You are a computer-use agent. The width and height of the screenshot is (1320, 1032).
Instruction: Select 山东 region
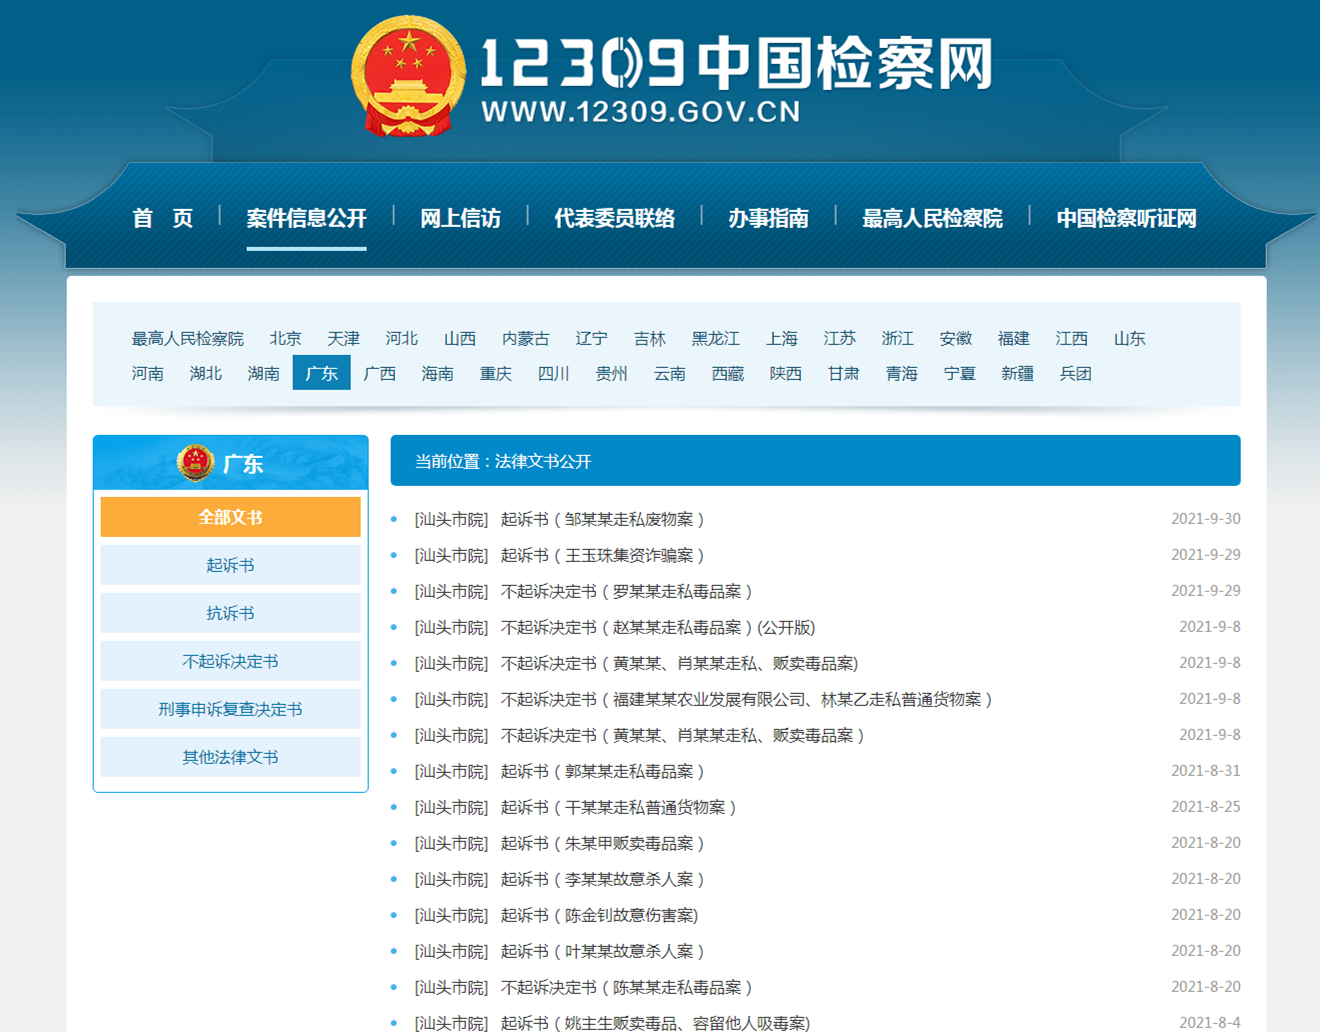point(1130,339)
